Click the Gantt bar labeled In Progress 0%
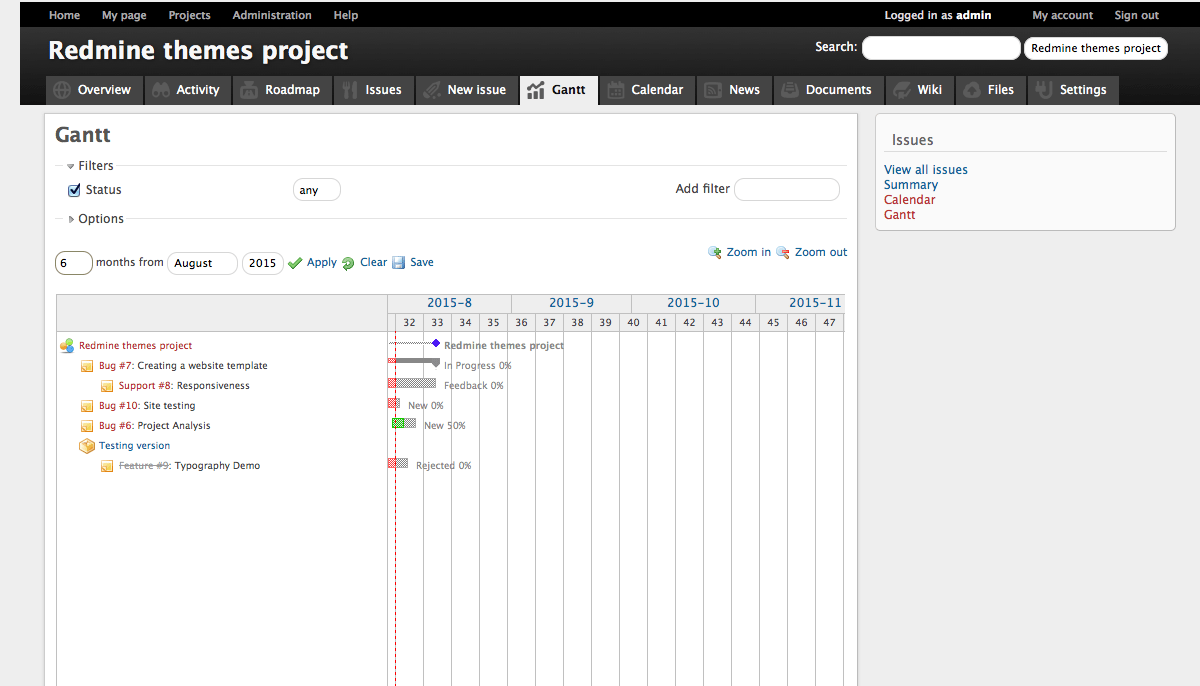1200x686 pixels. (414, 361)
